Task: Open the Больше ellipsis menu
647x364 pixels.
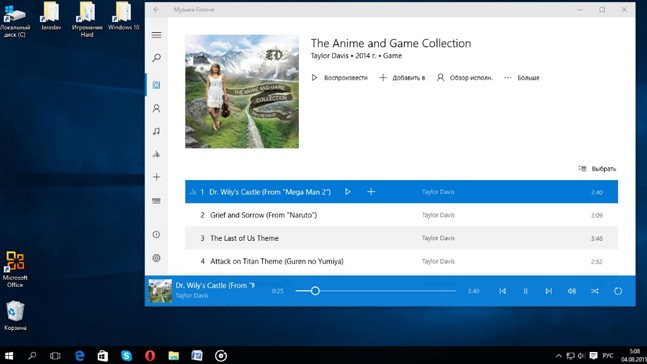Action: click(522, 78)
